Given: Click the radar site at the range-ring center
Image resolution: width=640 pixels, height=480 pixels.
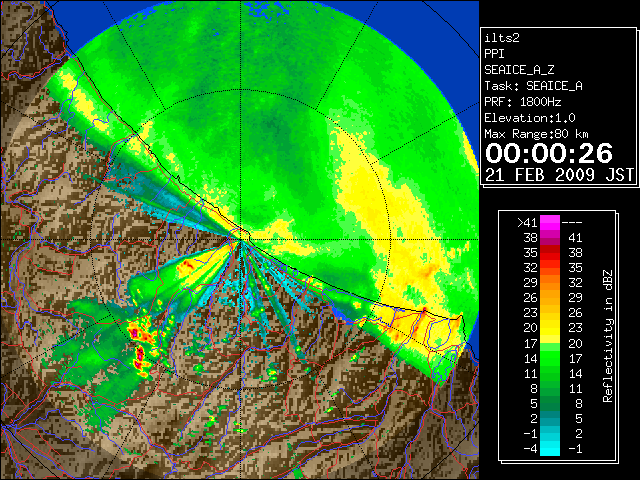Looking at the screenshot, I should [241, 239].
